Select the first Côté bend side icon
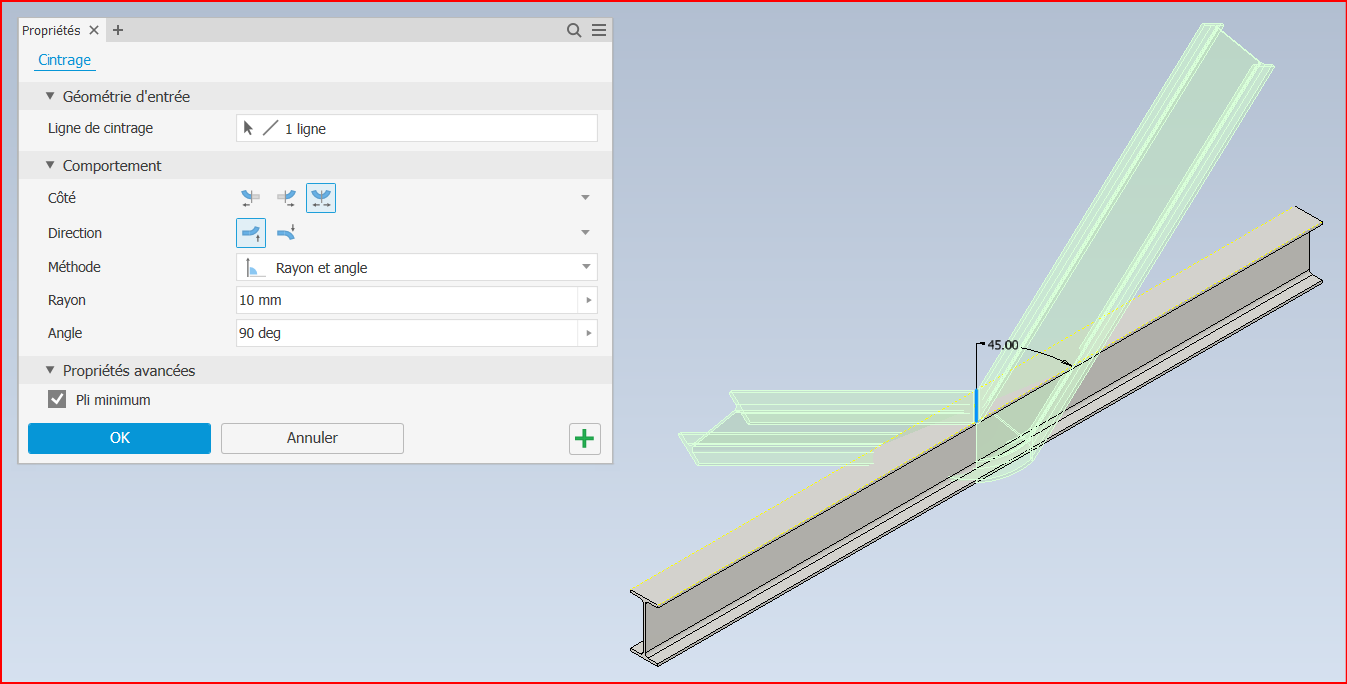This screenshot has height=684, width=1347. coord(250,199)
